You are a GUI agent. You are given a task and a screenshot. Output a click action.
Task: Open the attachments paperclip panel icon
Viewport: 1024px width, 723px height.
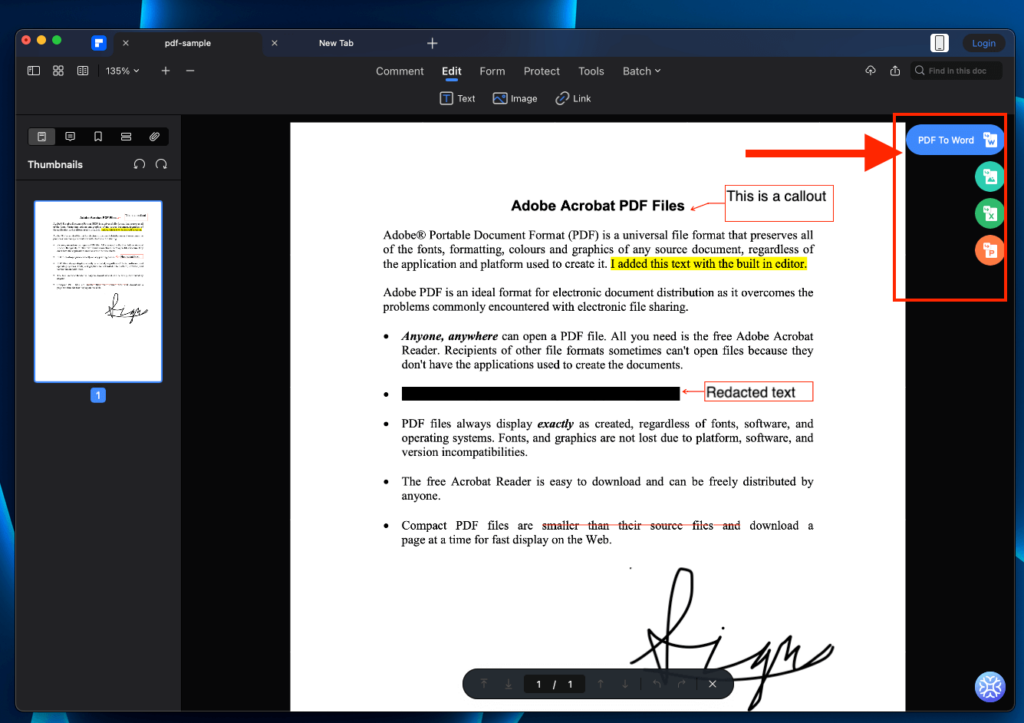[154, 137]
